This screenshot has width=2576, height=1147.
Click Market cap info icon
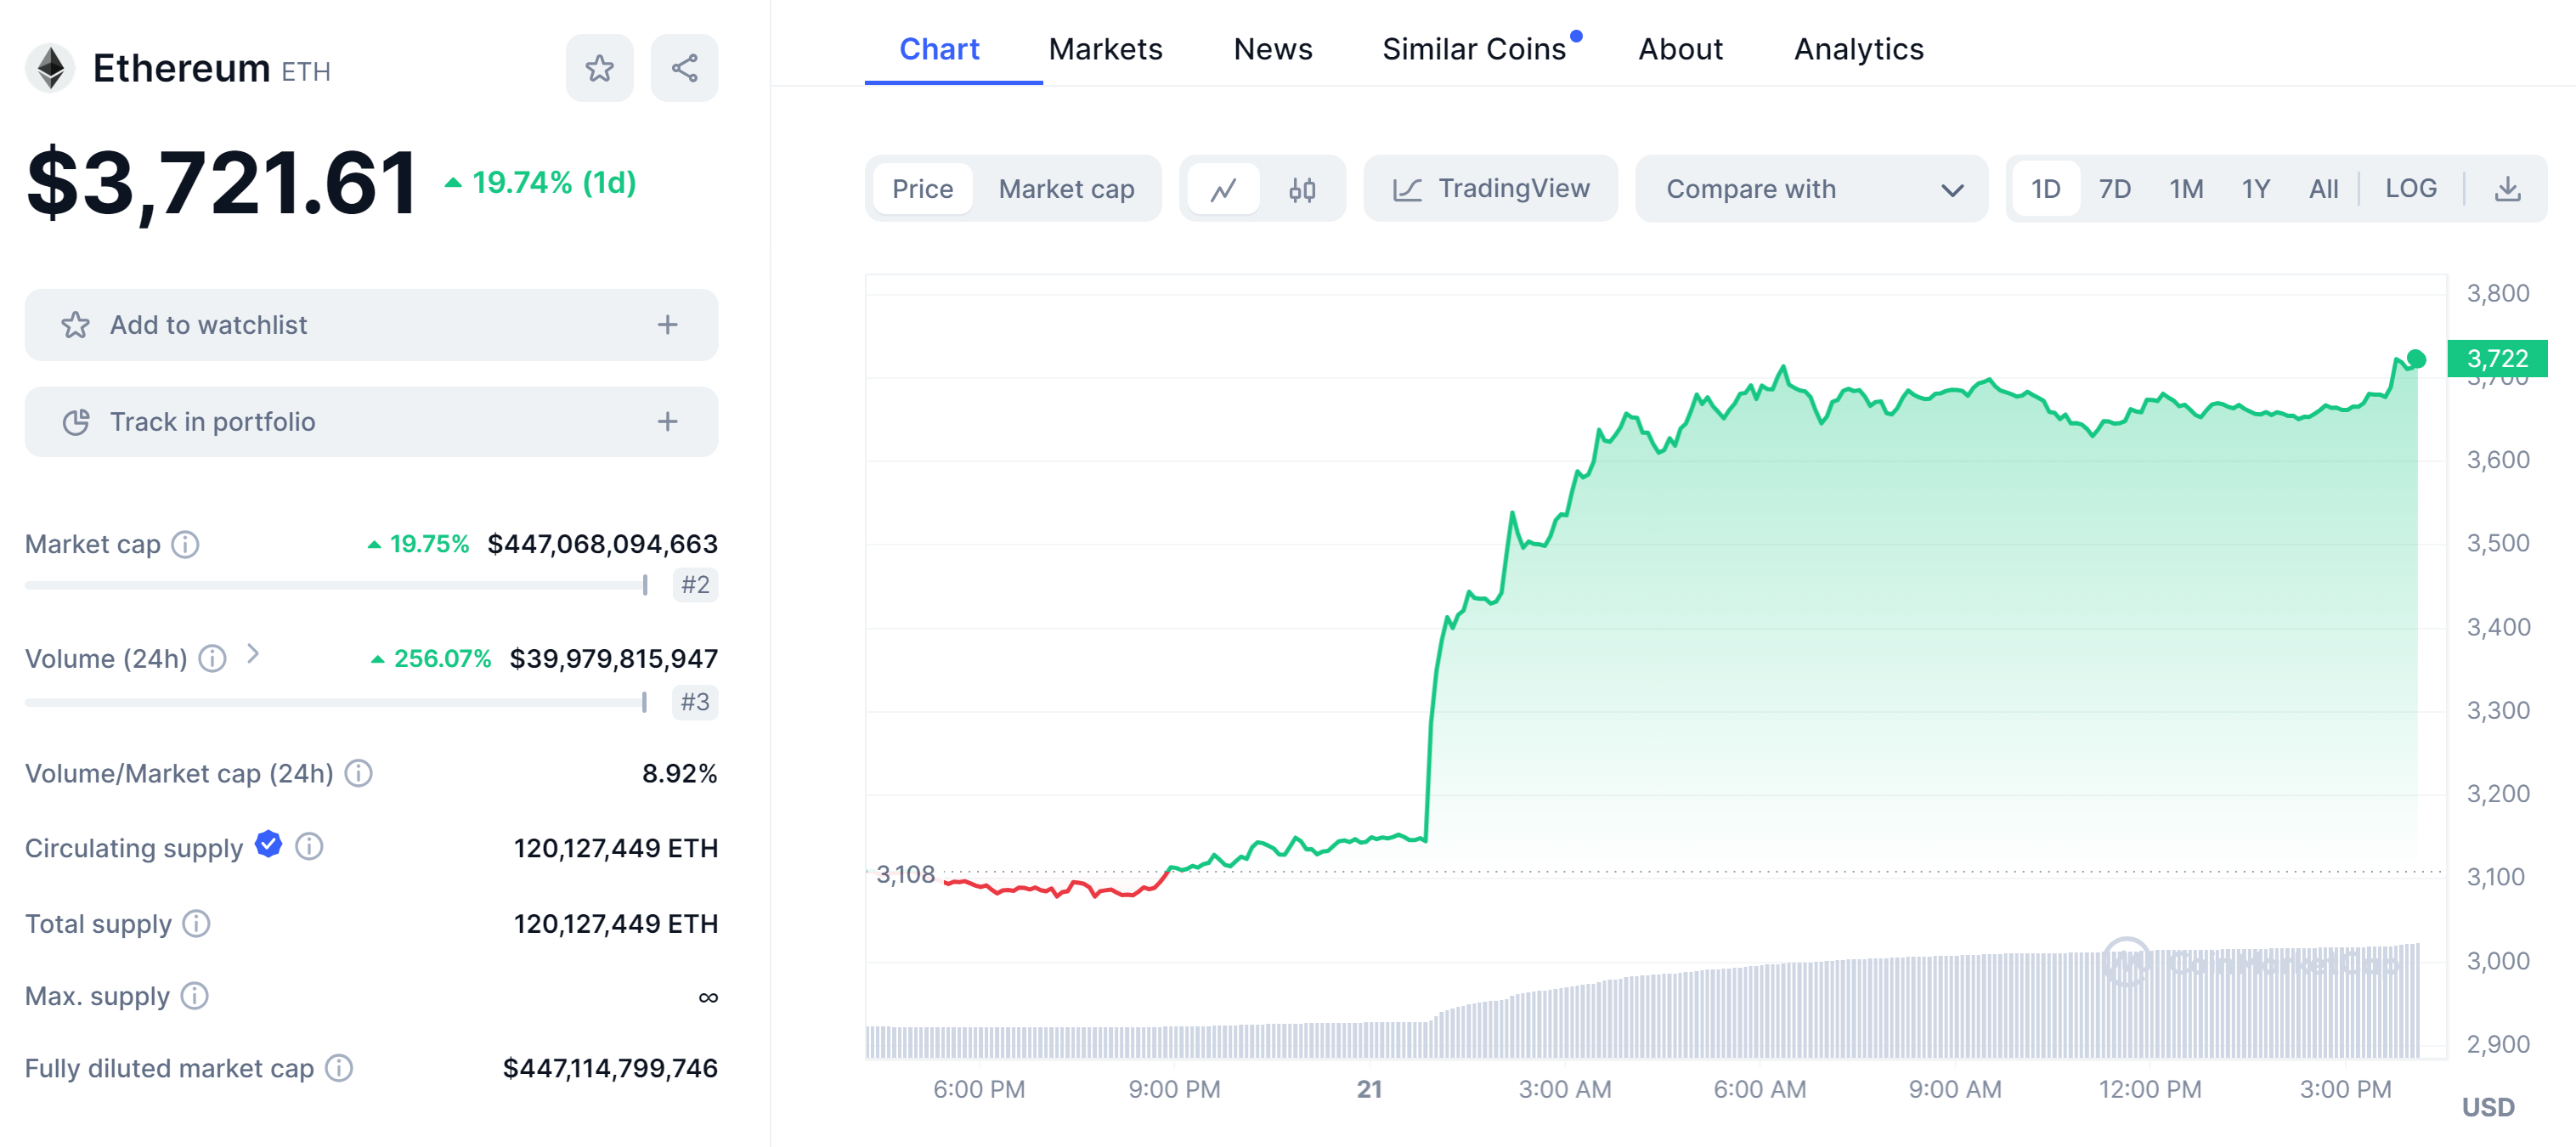pyautogui.click(x=185, y=544)
